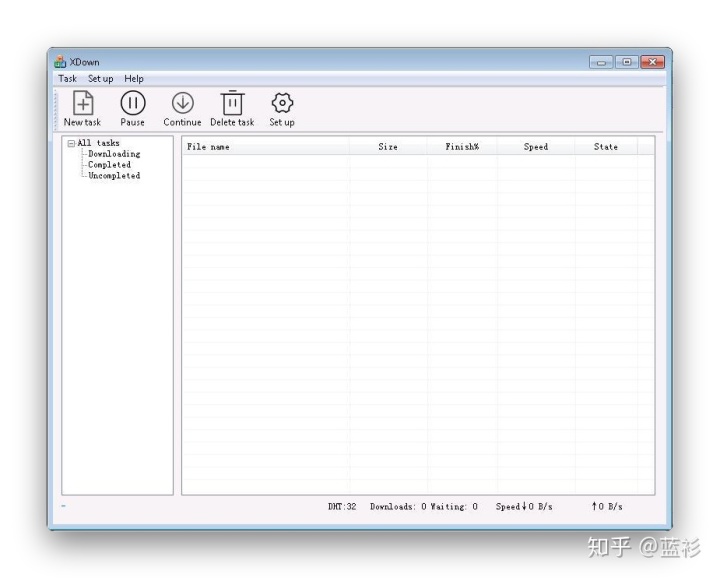Select All tasks in the tree
Viewport: 720px width, 578px height.
pyautogui.click(x=98, y=143)
